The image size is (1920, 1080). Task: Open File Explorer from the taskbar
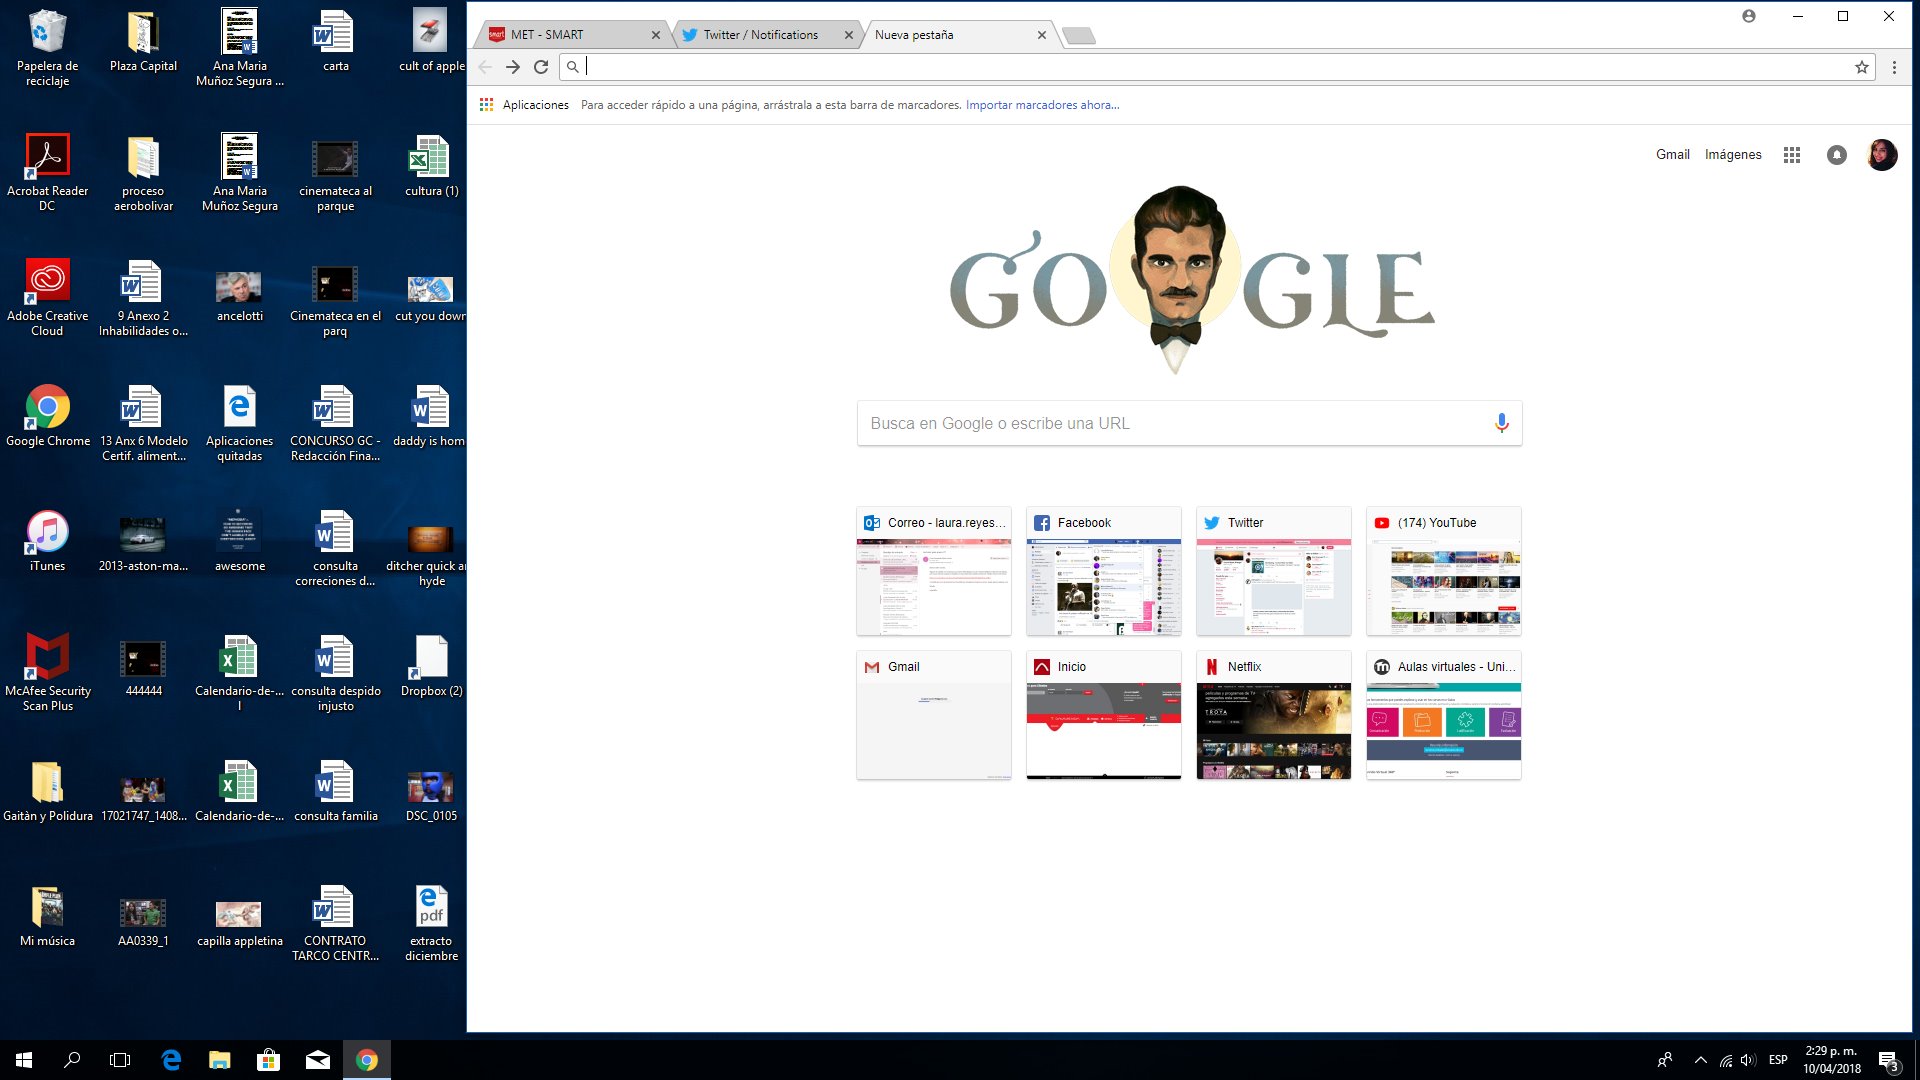click(220, 1060)
